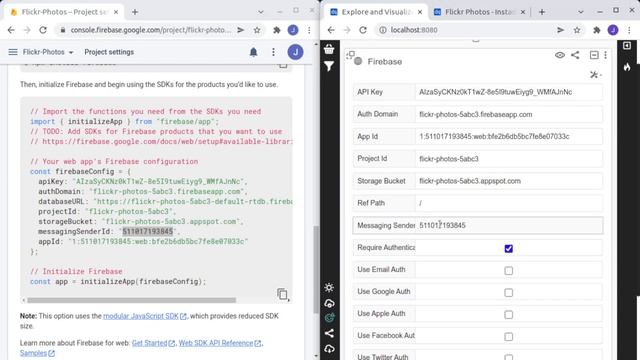Enable the Use Apple Auth checkbox
Screen dimensions: 640x360
[509, 315]
